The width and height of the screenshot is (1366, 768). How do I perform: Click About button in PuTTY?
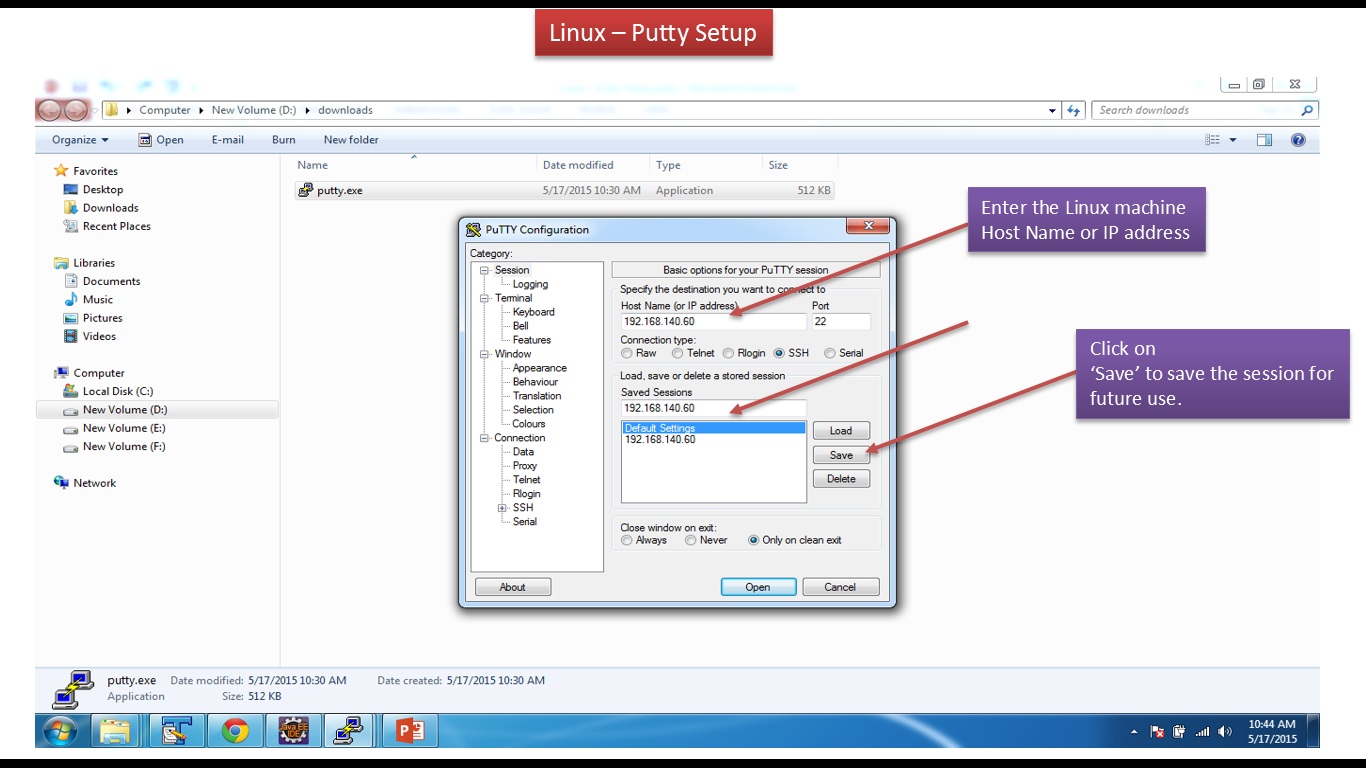(x=513, y=587)
